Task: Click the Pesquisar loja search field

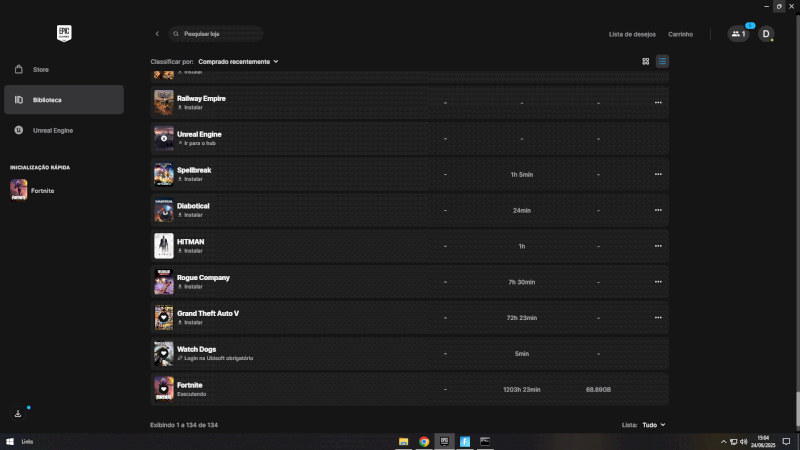Action: [x=216, y=34]
